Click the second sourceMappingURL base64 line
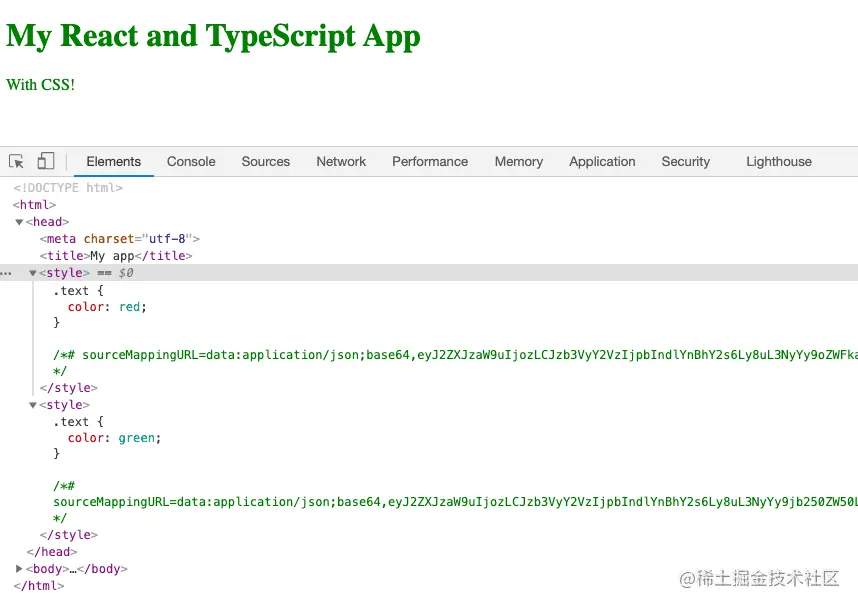The height and width of the screenshot is (607, 858). (x=455, y=502)
